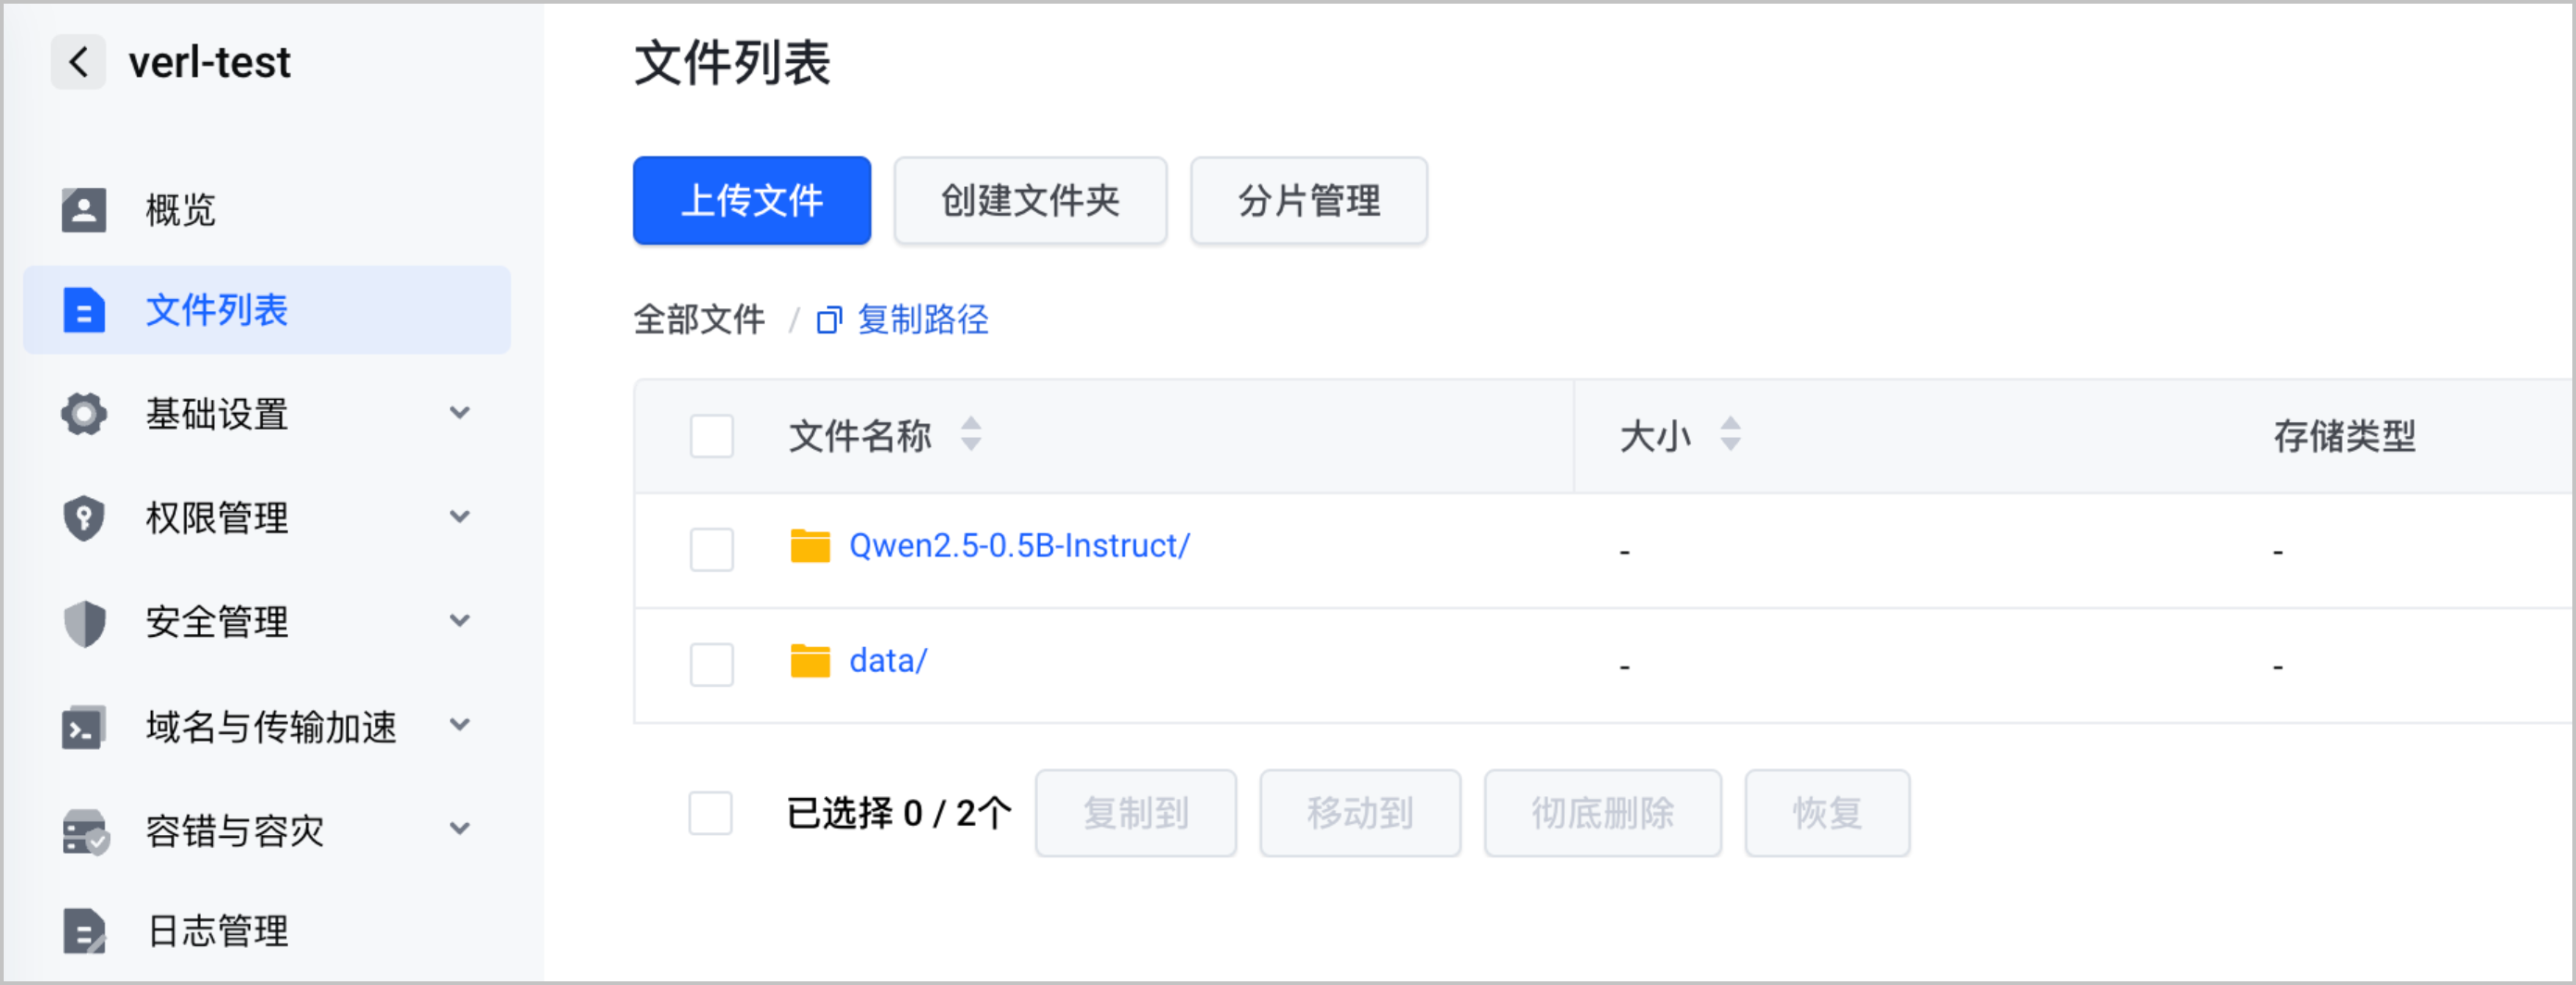Click the 容错与容灾 server icon
Screen dimensions: 2576x985
pyautogui.click(x=86, y=831)
